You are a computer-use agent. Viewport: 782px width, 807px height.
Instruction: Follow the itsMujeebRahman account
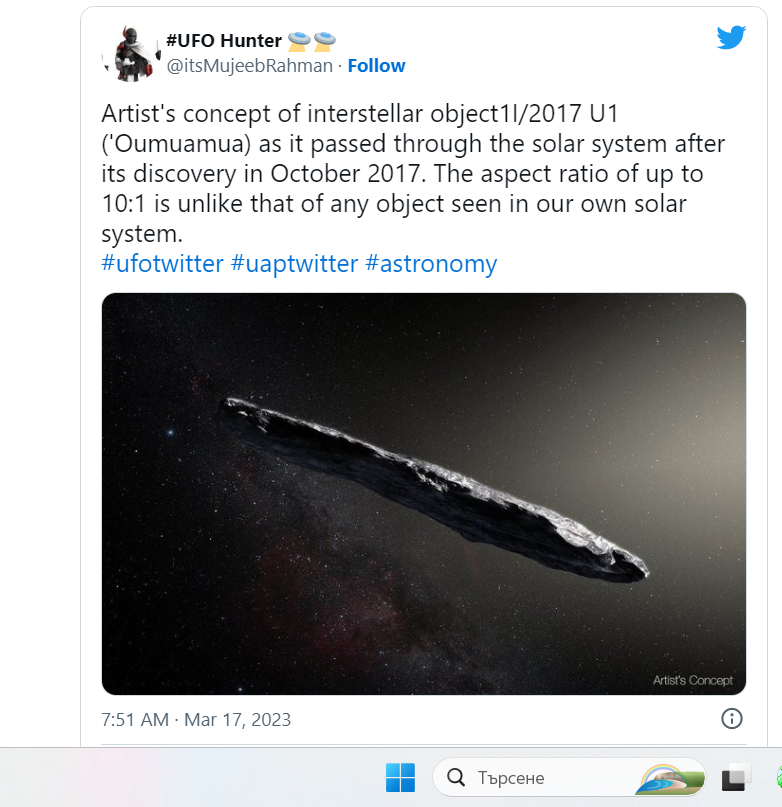pyautogui.click(x=376, y=66)
